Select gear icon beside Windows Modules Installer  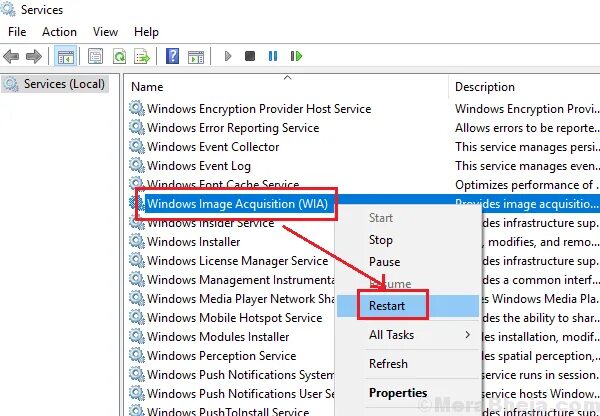point(137,336)
